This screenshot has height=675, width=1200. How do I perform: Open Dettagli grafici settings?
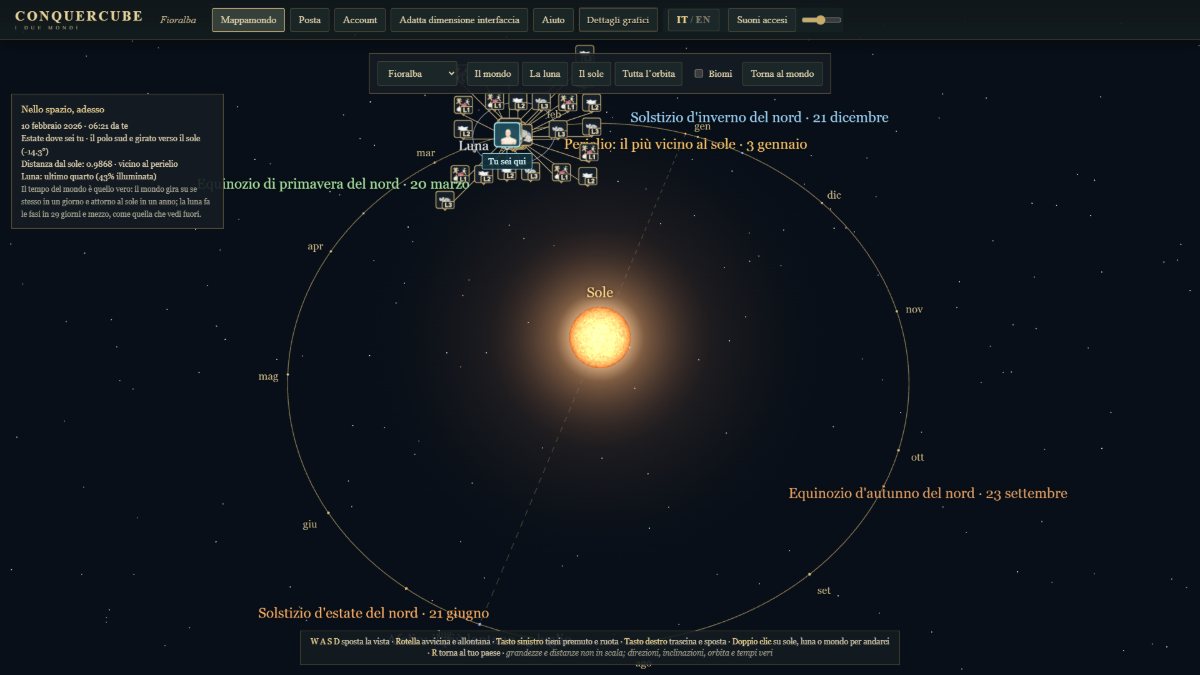tap(618, 20)
